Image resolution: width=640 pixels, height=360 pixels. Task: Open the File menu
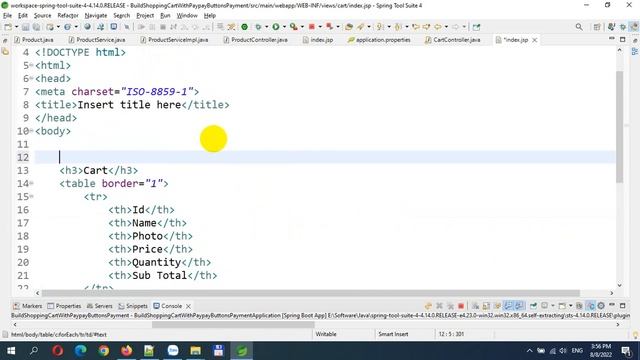pos(7,16)
